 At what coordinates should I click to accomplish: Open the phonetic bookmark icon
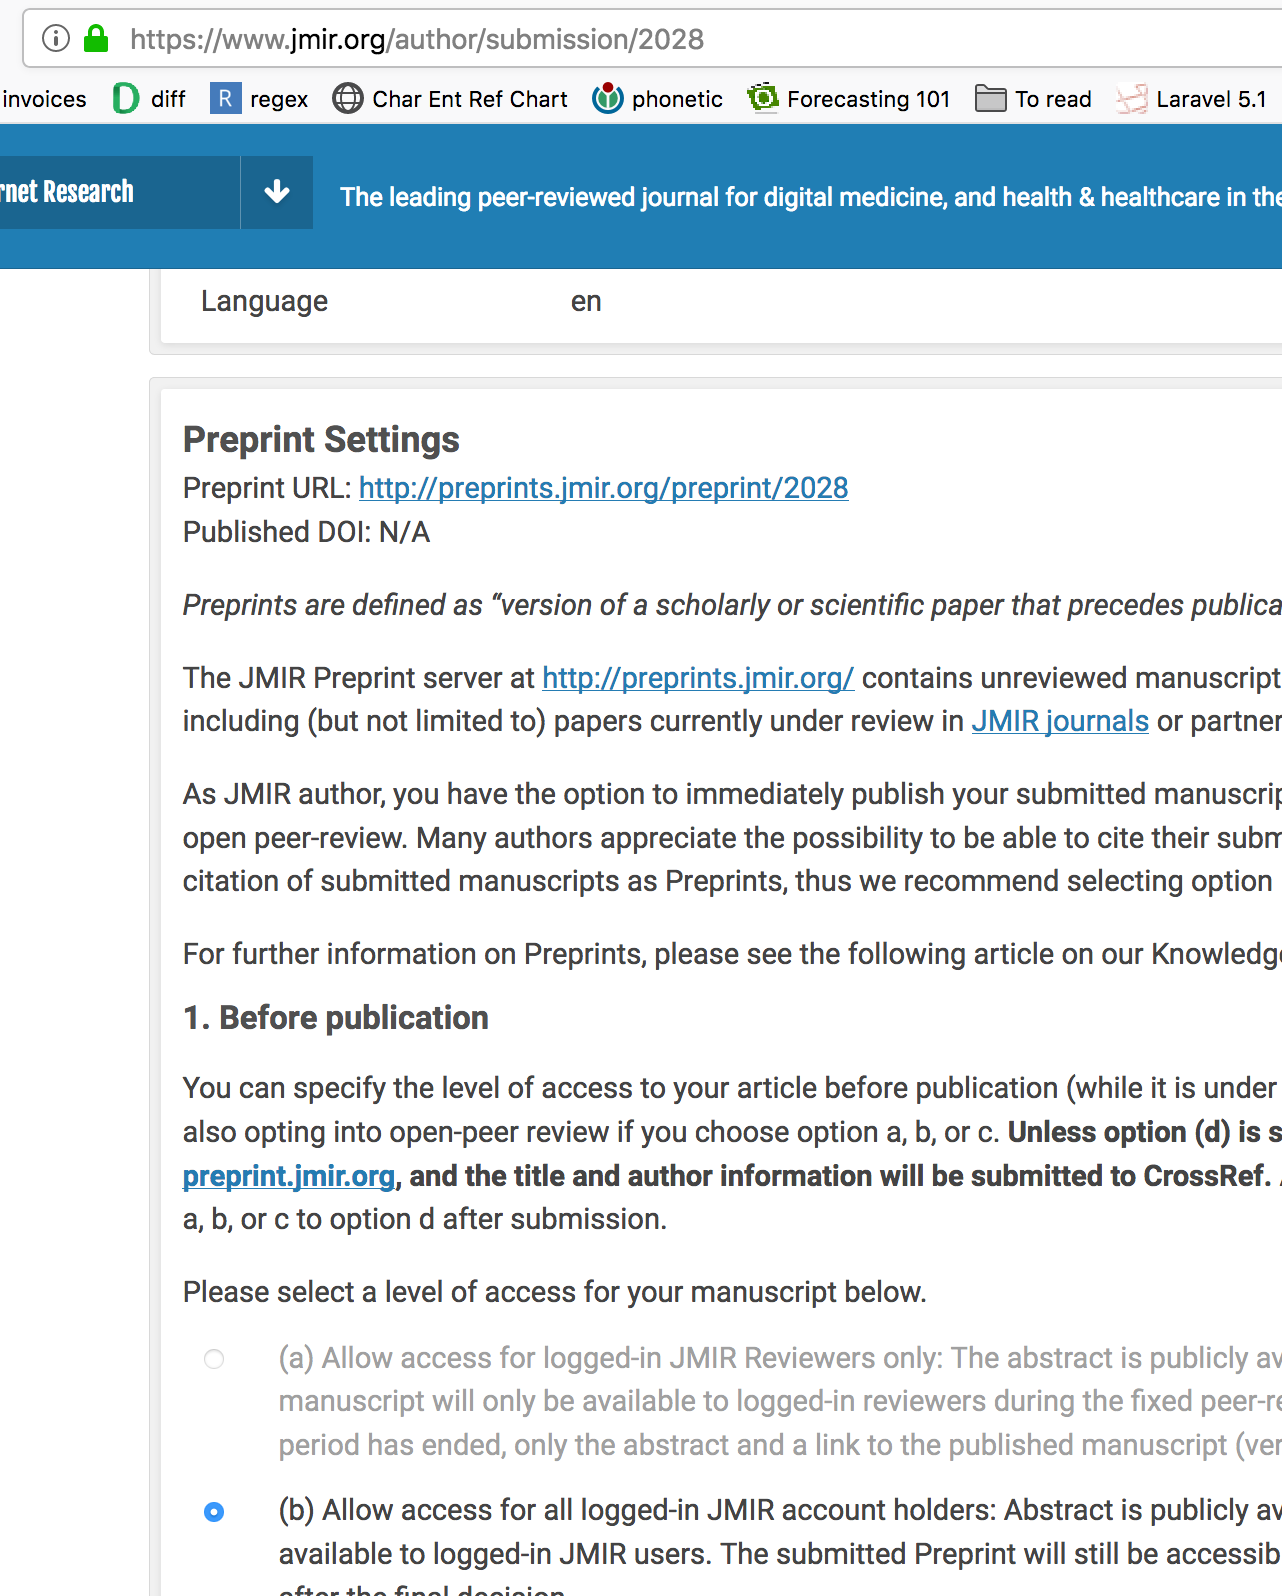coord(607,99)
